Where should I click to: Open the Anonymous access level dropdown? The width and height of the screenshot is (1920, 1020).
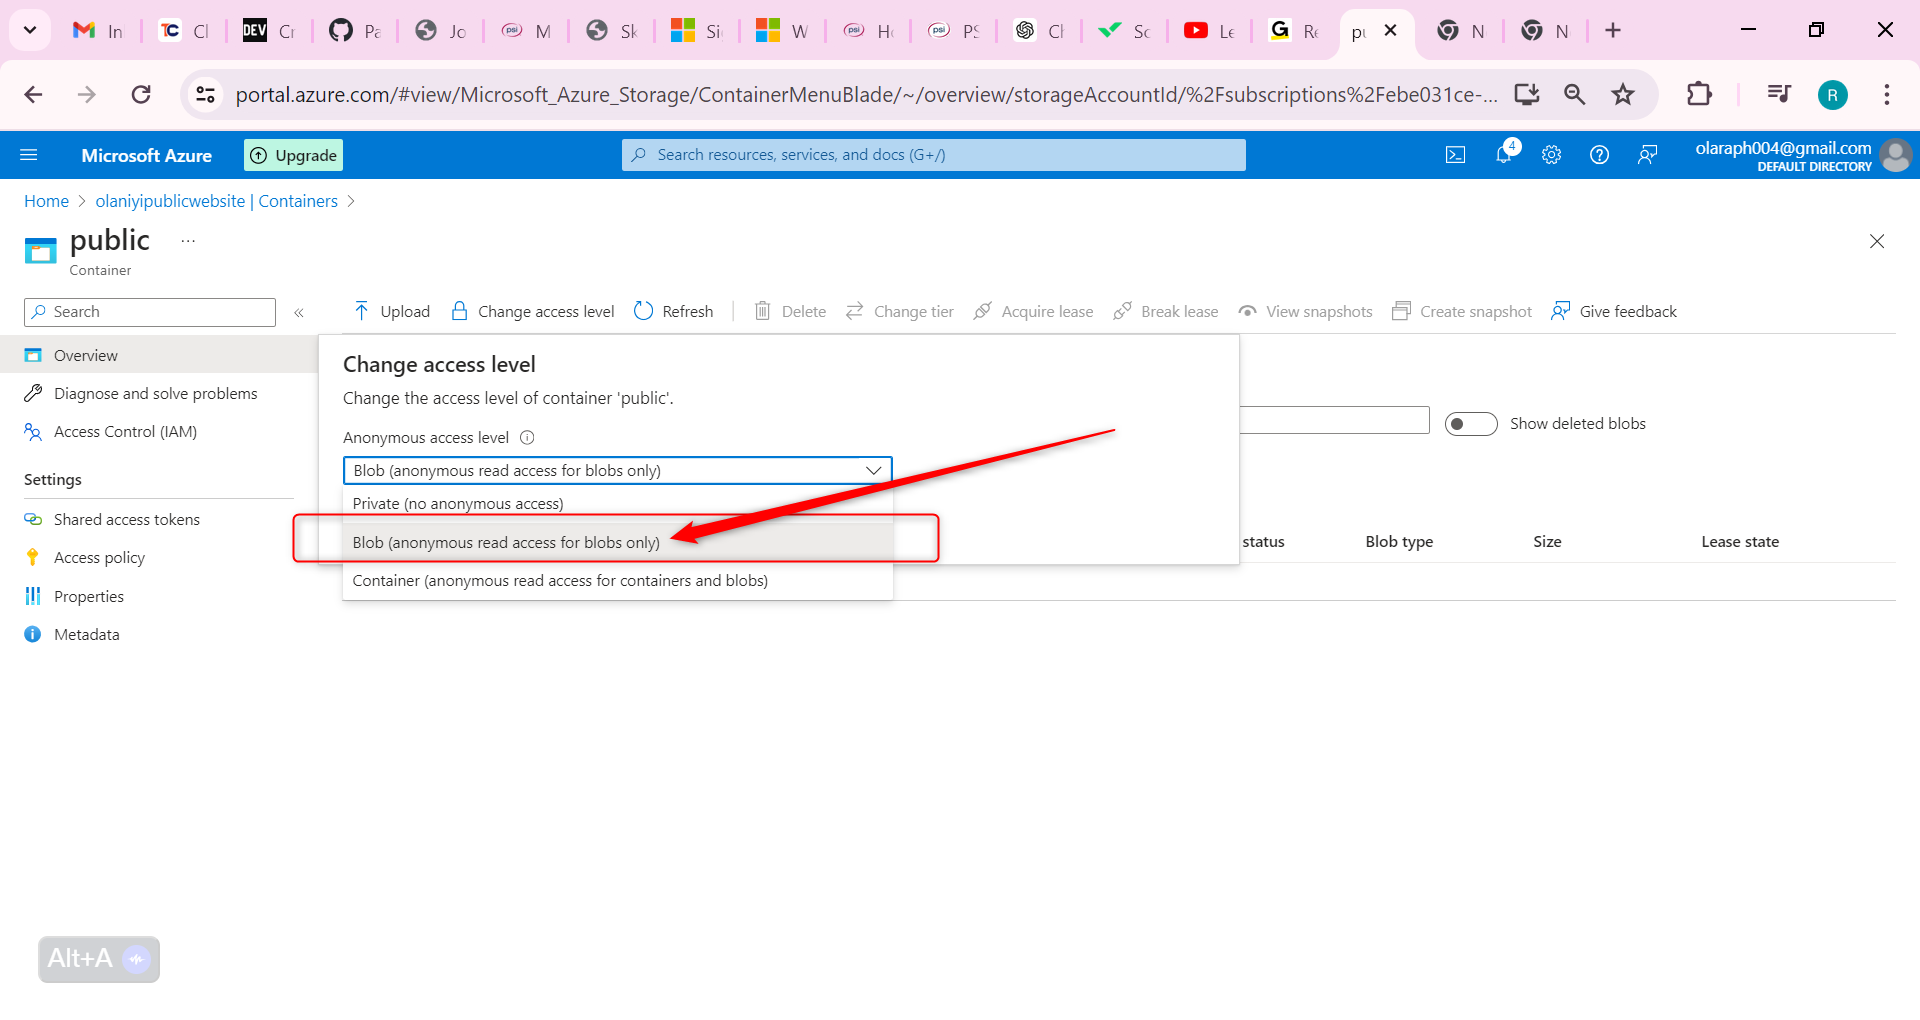coord(617,471)
